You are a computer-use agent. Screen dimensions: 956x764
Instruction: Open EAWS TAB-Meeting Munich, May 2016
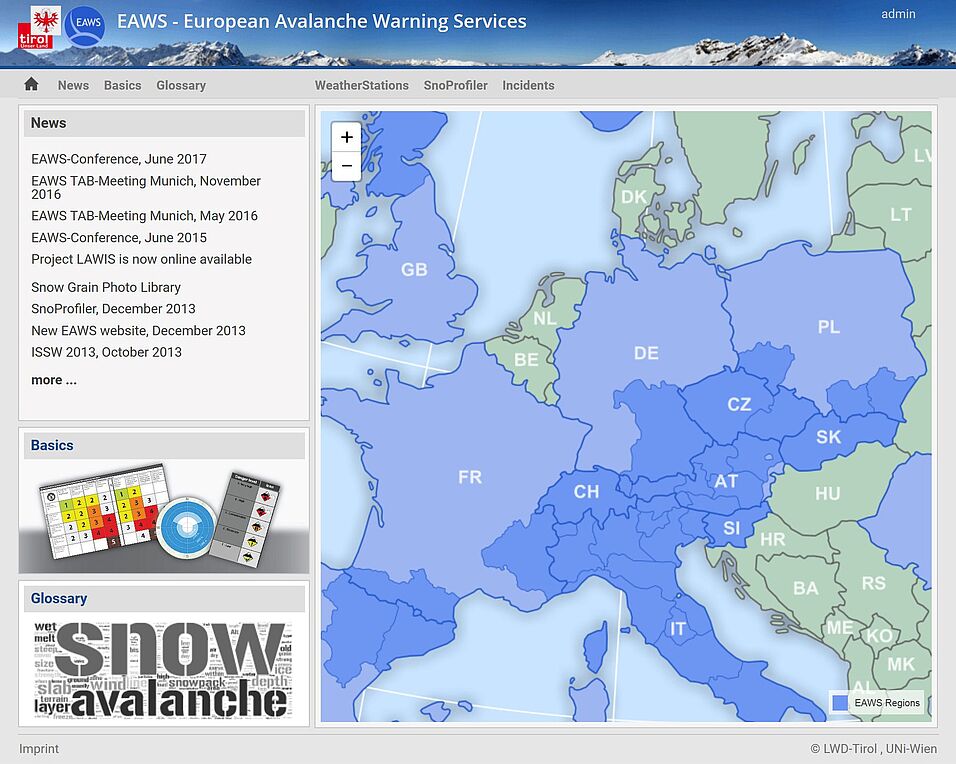(144, 216)
